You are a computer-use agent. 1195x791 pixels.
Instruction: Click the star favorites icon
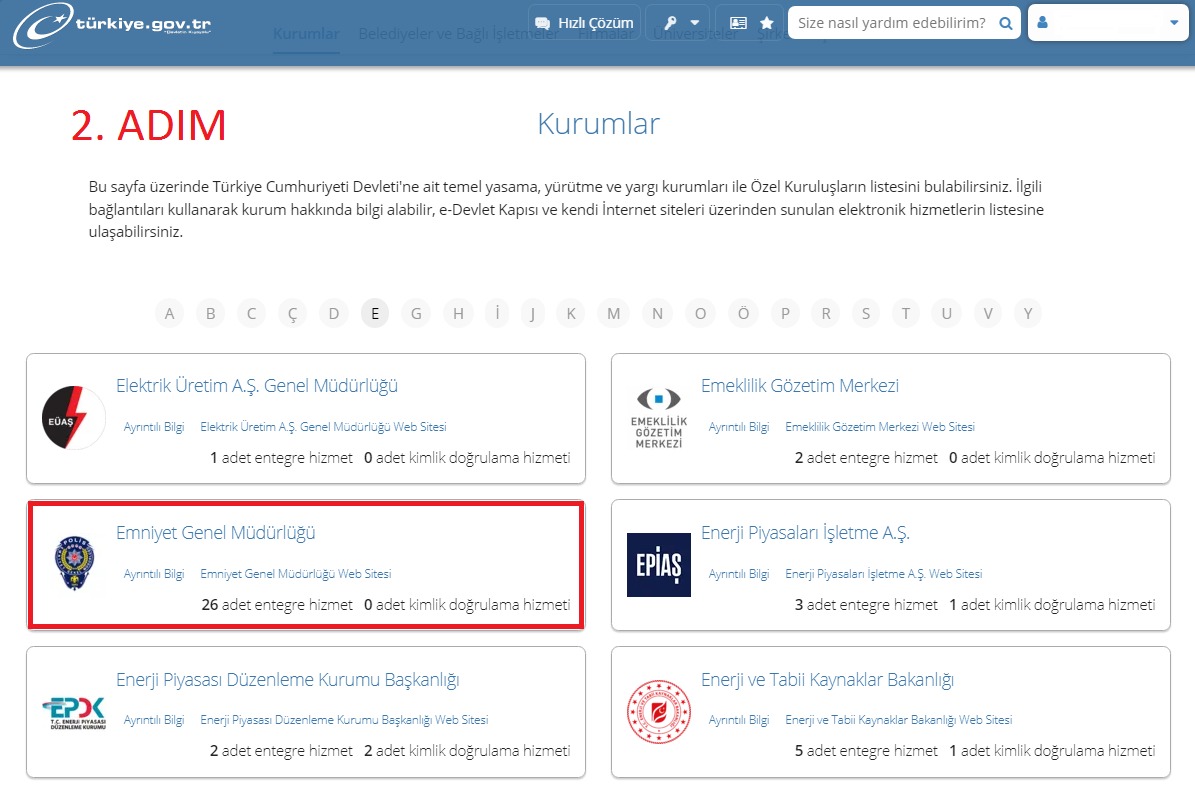[x=766, y=22]
